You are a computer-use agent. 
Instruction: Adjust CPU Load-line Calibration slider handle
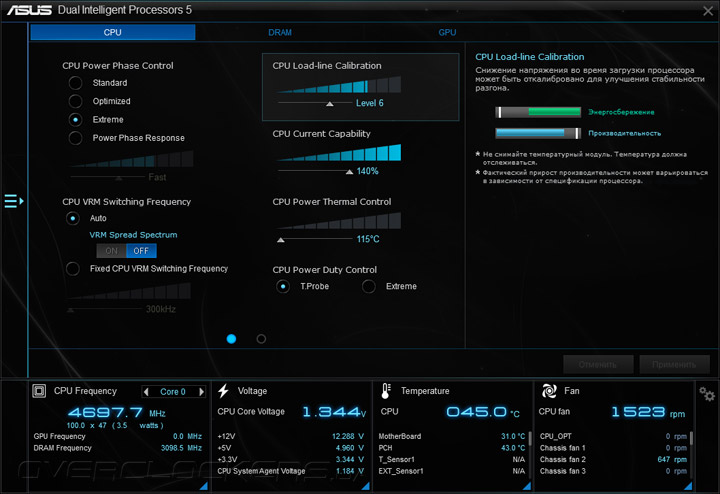pos(330,104)
